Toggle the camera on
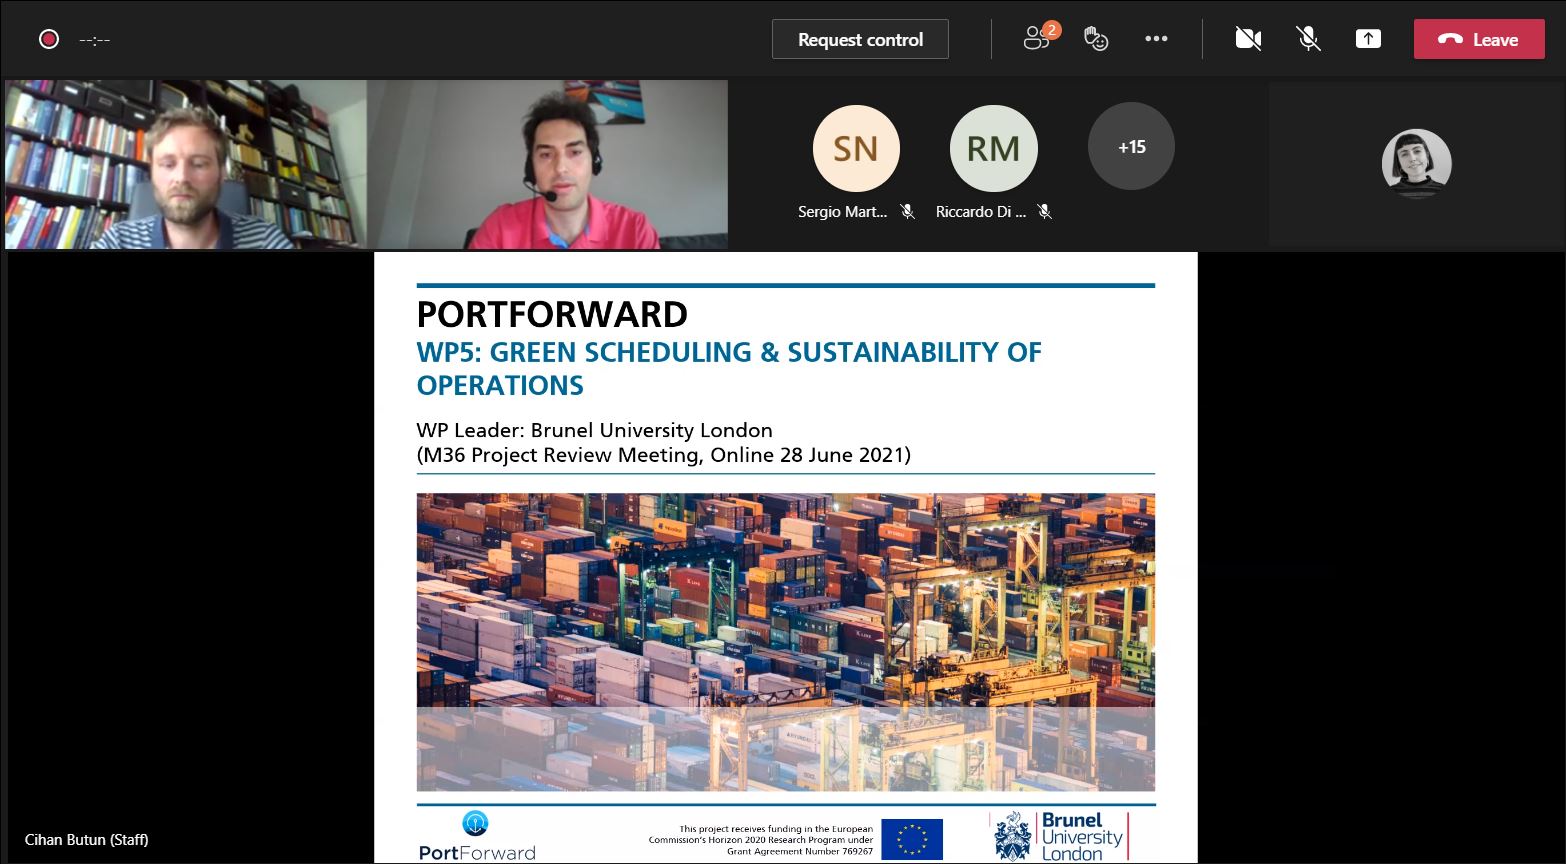 pos(1248,39)
